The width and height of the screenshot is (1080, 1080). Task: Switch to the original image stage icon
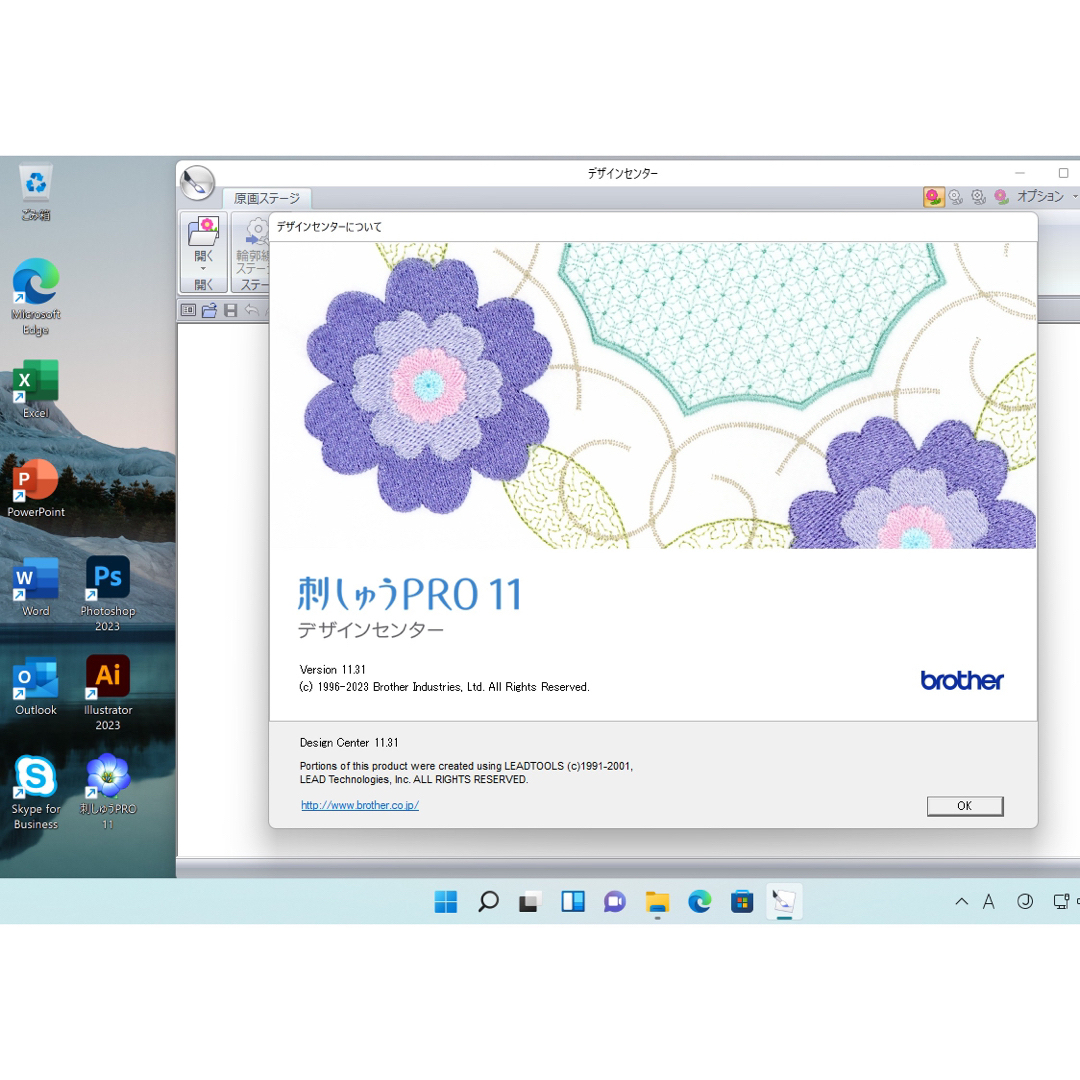point(933,197)
